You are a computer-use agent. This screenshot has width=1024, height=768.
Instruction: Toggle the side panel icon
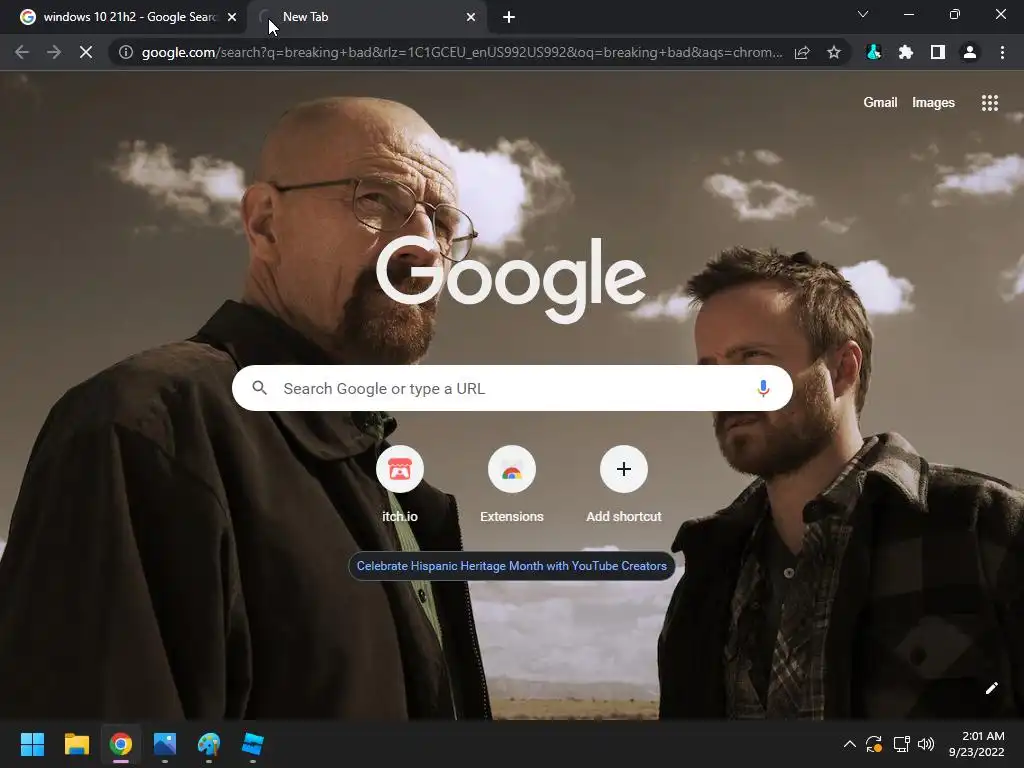(938, 52)
